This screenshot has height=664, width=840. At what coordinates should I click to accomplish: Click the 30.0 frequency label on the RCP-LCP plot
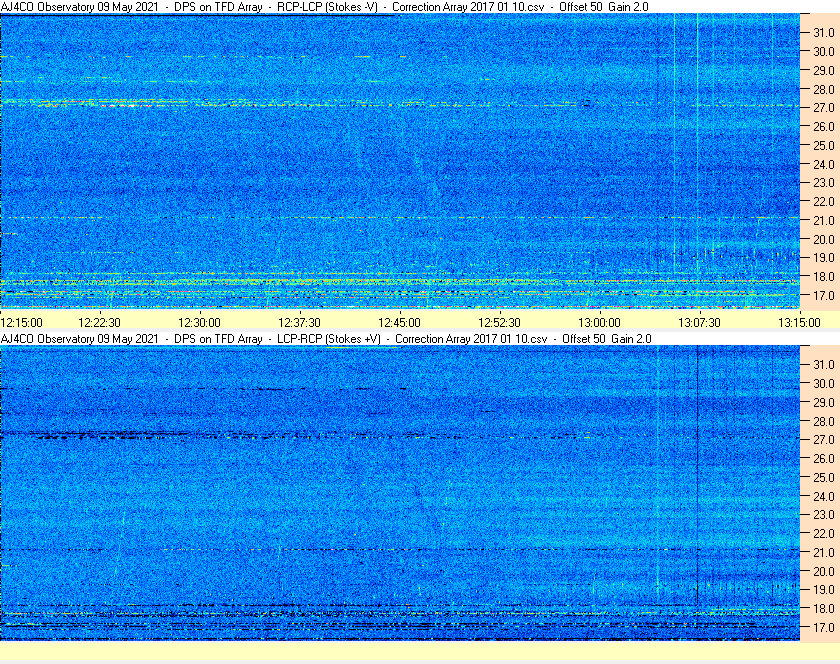824,51
